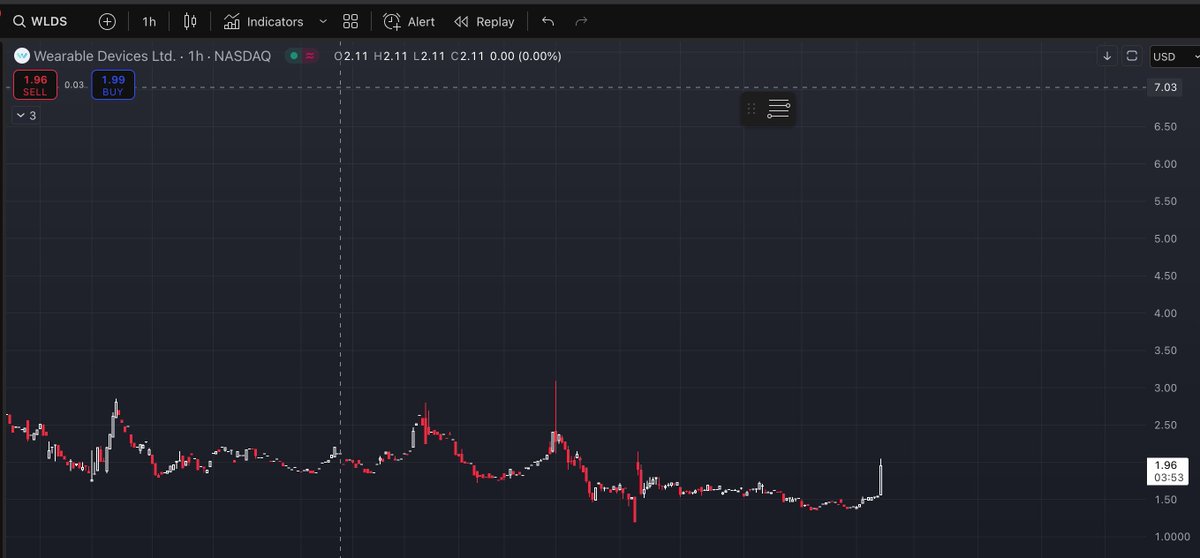Click the 3.00 price axis label

point(1164,388)
